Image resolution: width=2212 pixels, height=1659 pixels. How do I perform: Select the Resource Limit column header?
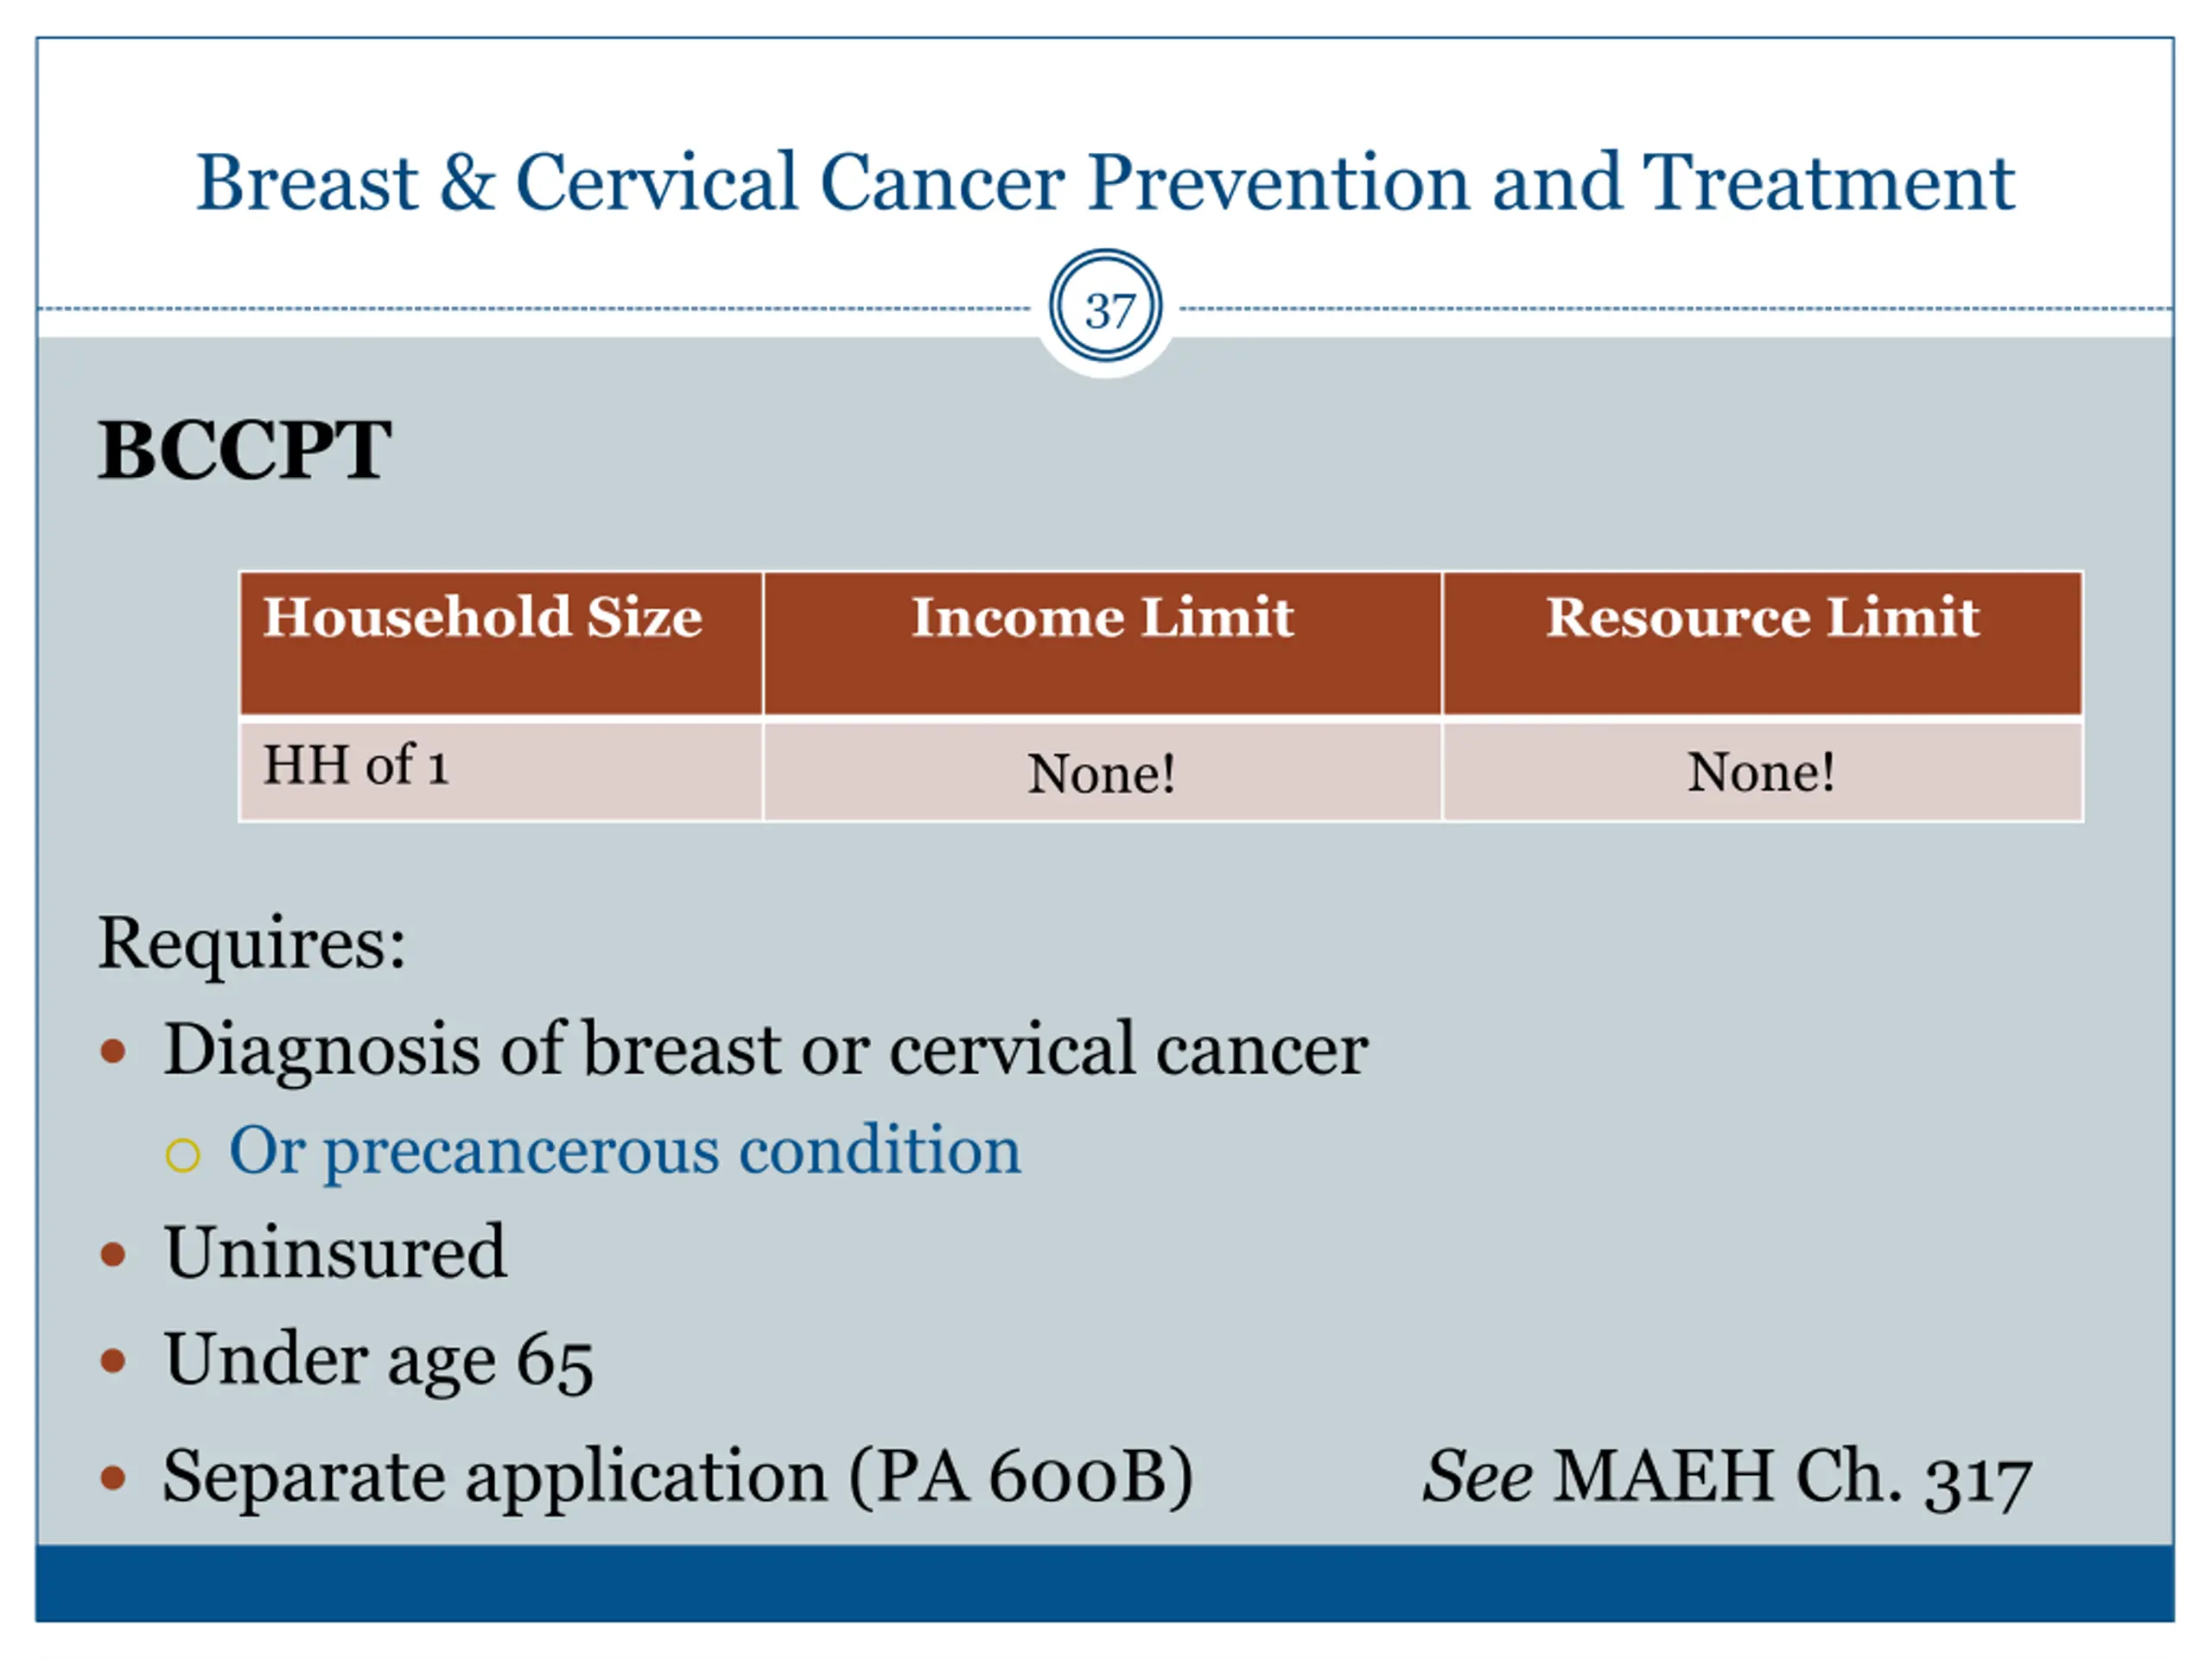click(1762, 643)
